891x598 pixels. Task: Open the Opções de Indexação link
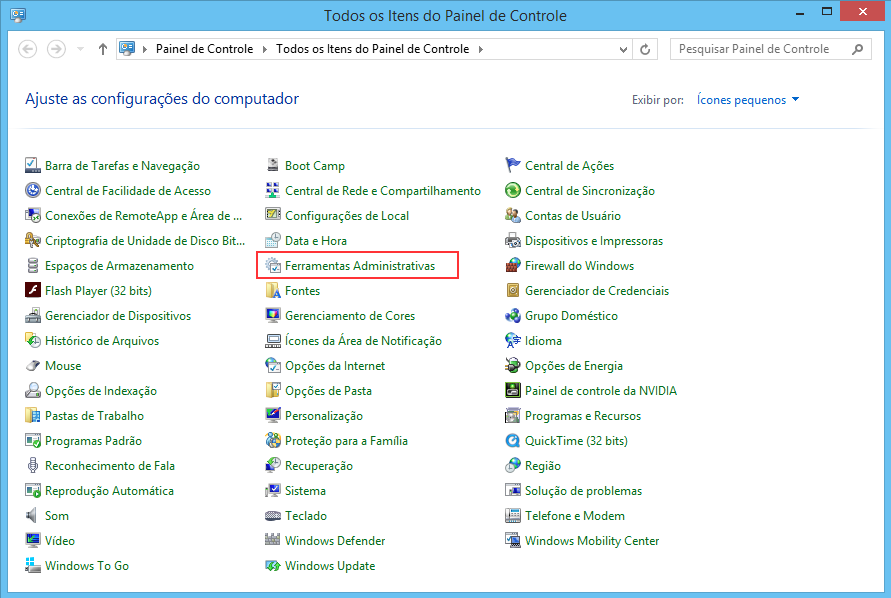tap(101, 391)
